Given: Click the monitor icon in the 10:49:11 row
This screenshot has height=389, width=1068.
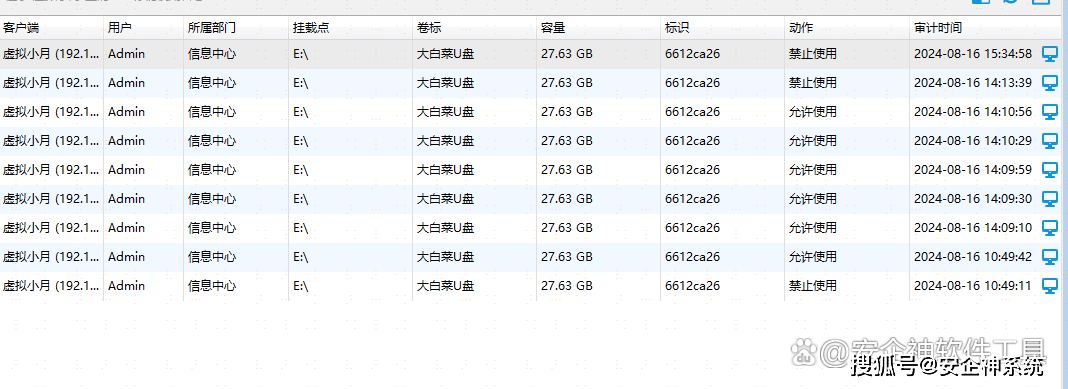Looking at the screenshot, I should tap(1050, 286).
